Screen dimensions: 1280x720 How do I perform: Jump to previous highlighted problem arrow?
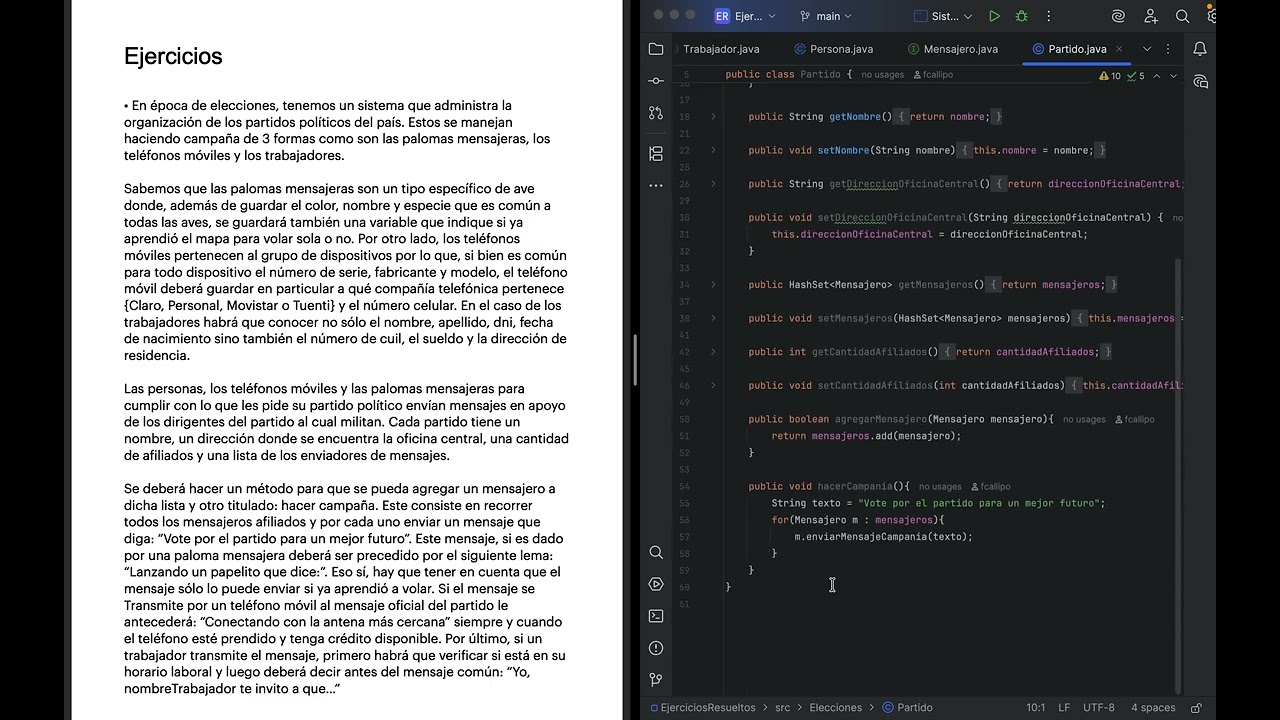coord(1156,75)
